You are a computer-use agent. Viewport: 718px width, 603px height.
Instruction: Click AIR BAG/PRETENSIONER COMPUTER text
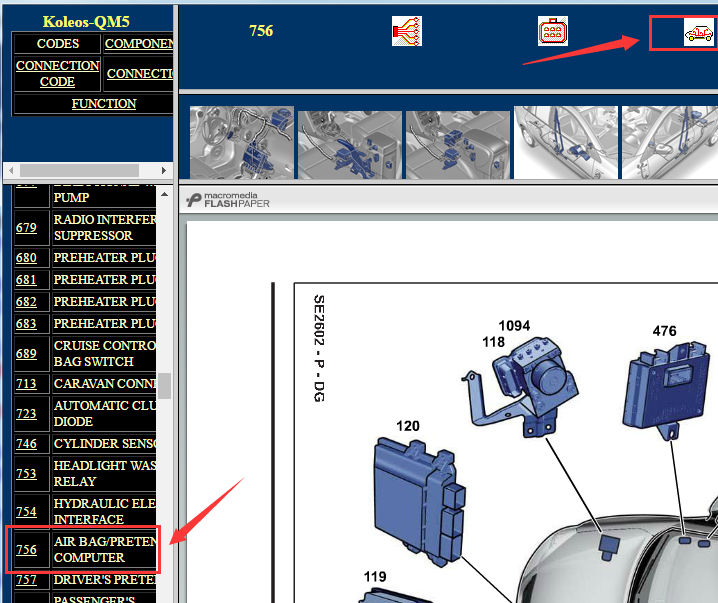[x=105, y=549]
